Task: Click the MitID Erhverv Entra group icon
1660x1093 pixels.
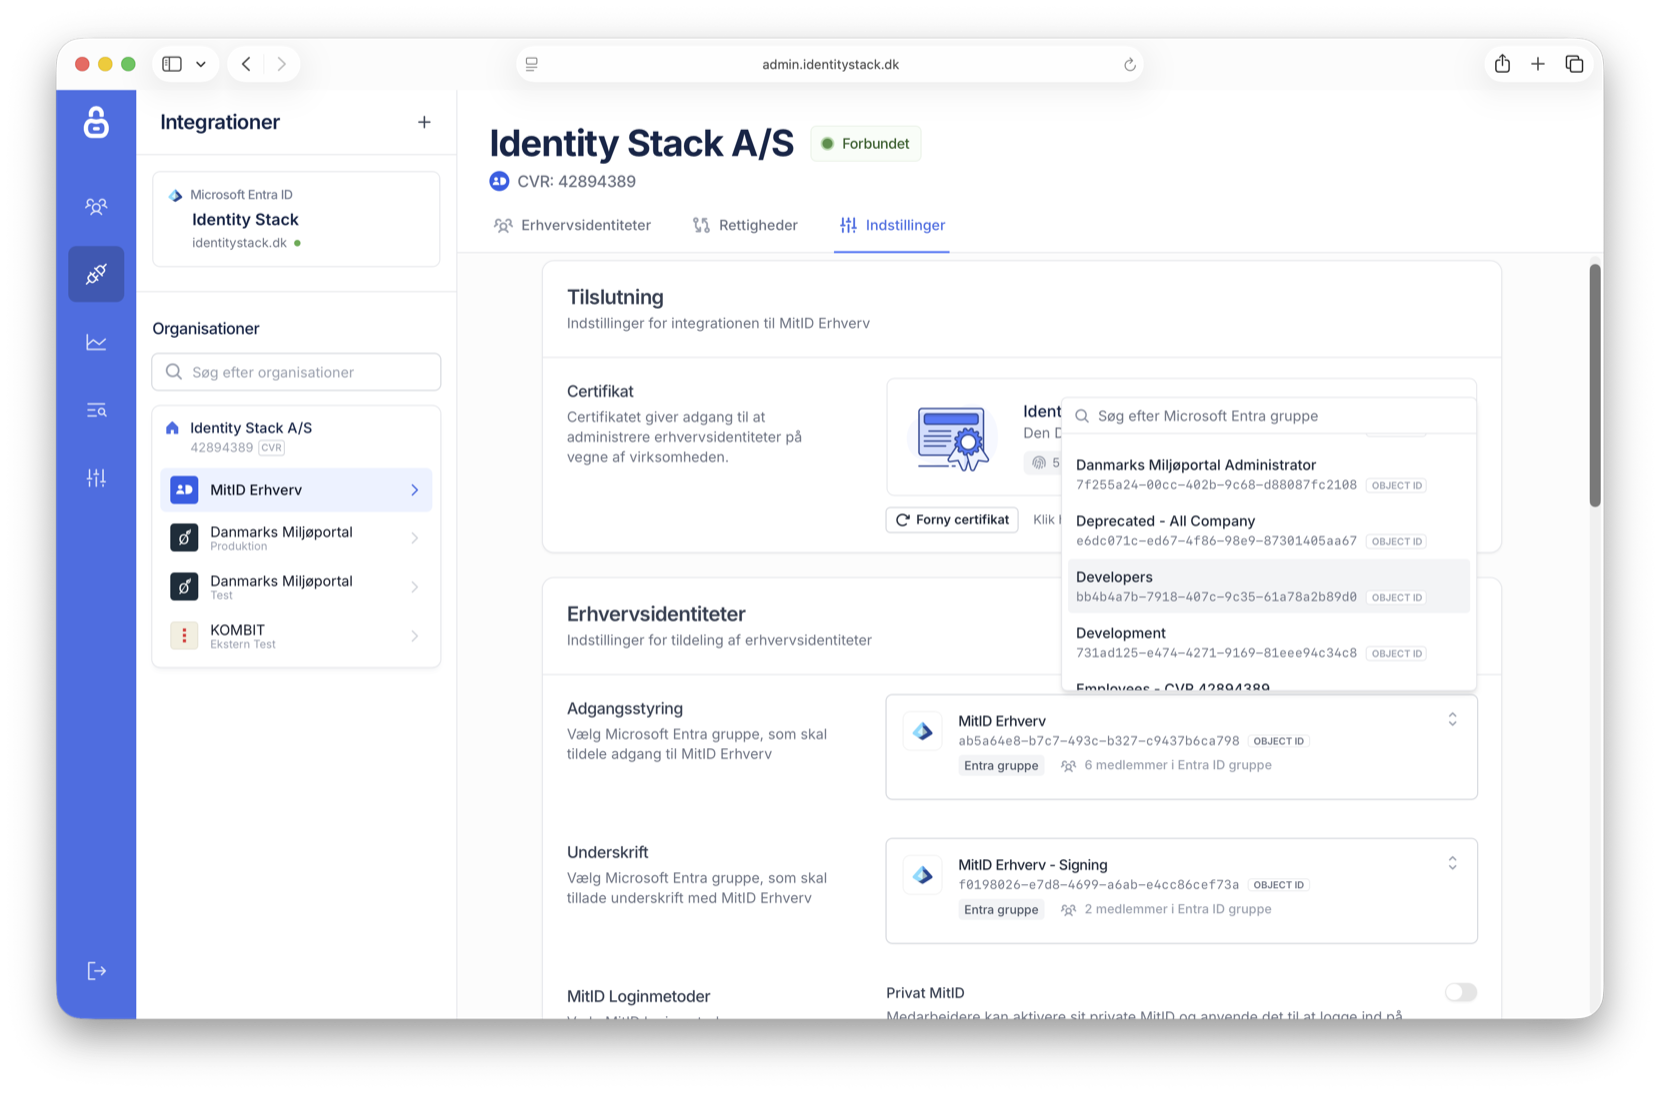Action: click(923, 732)
